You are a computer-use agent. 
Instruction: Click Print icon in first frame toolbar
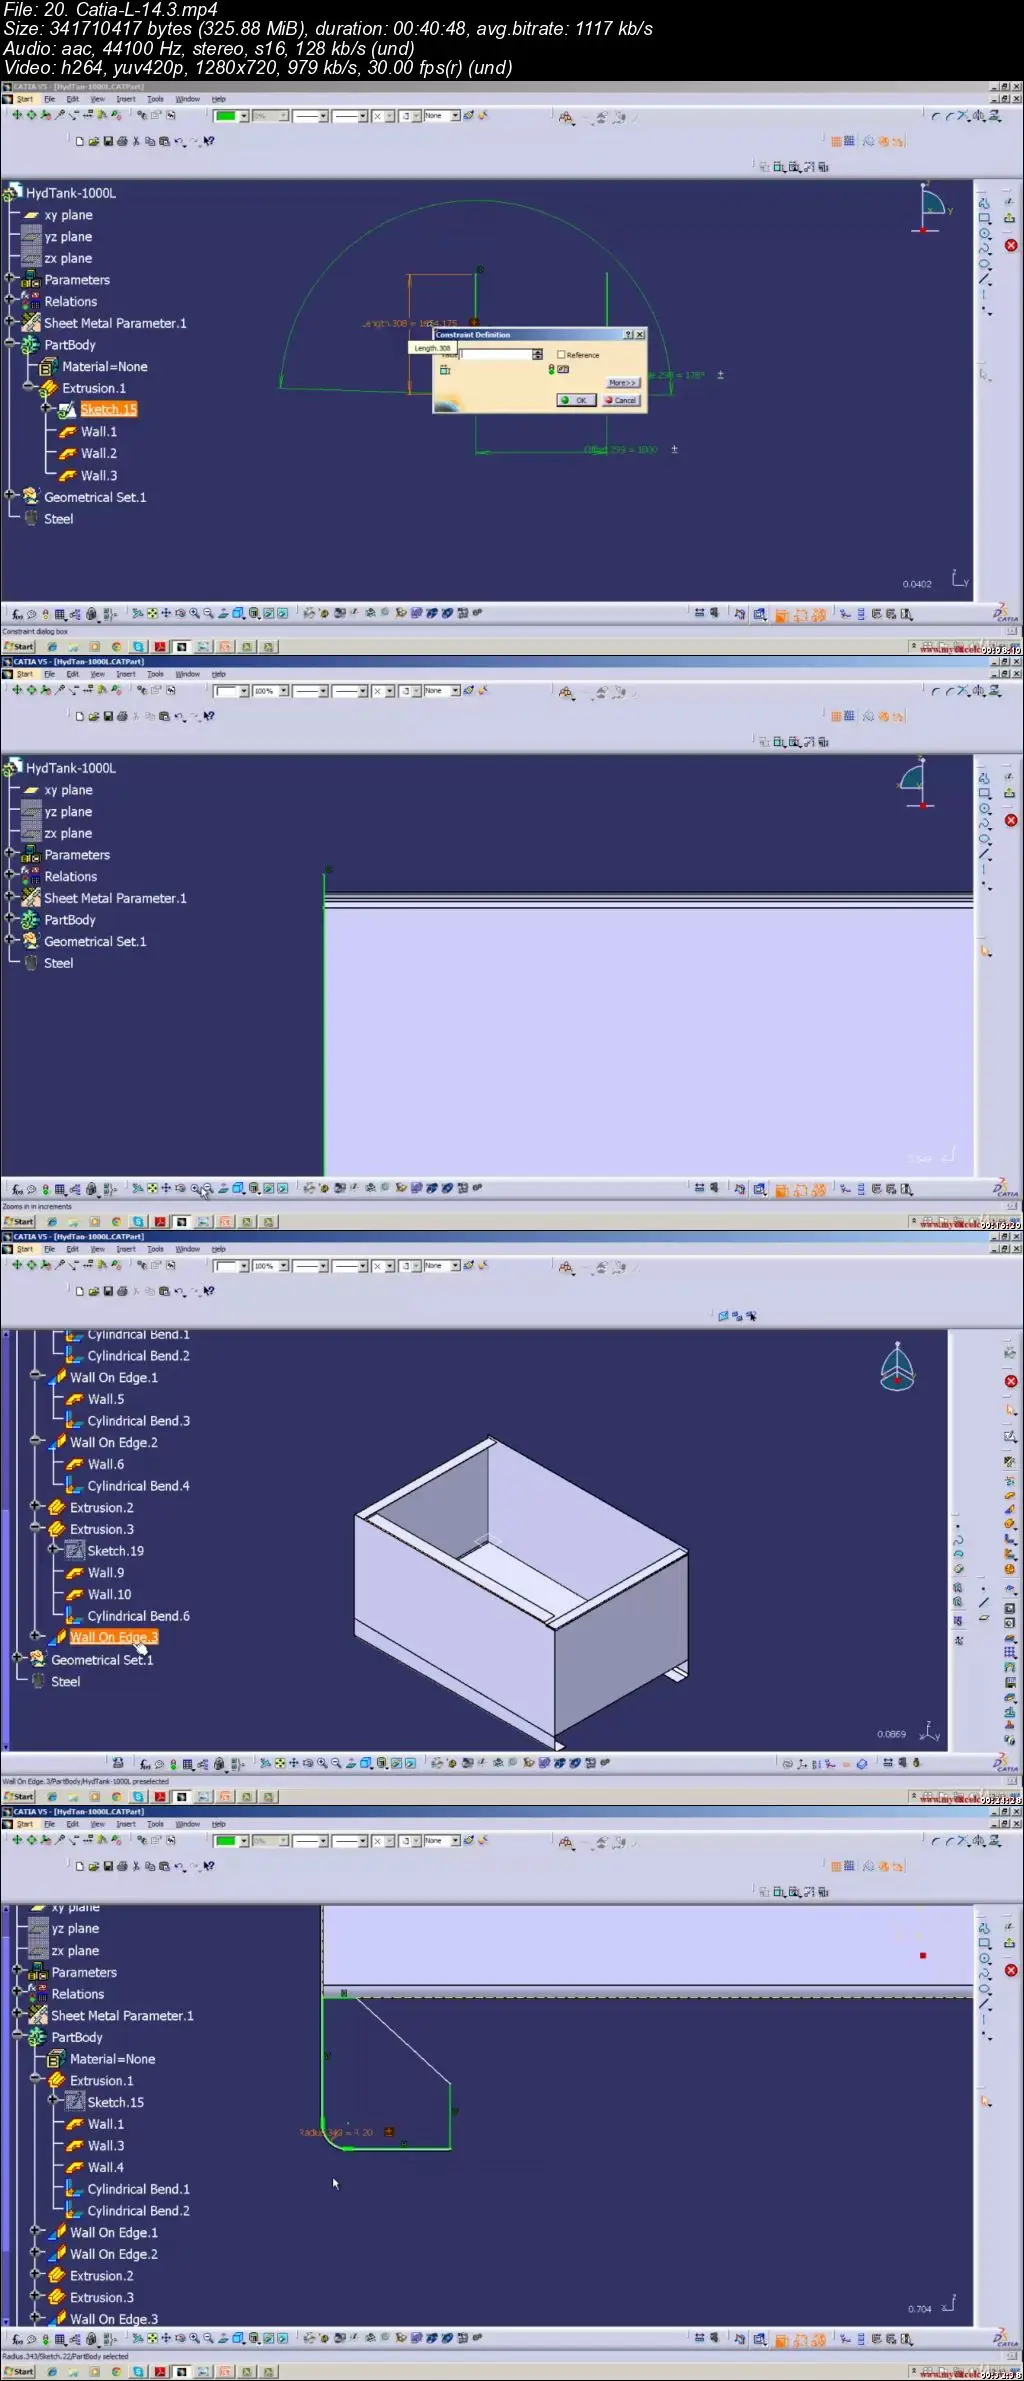(x=122, y=142)
